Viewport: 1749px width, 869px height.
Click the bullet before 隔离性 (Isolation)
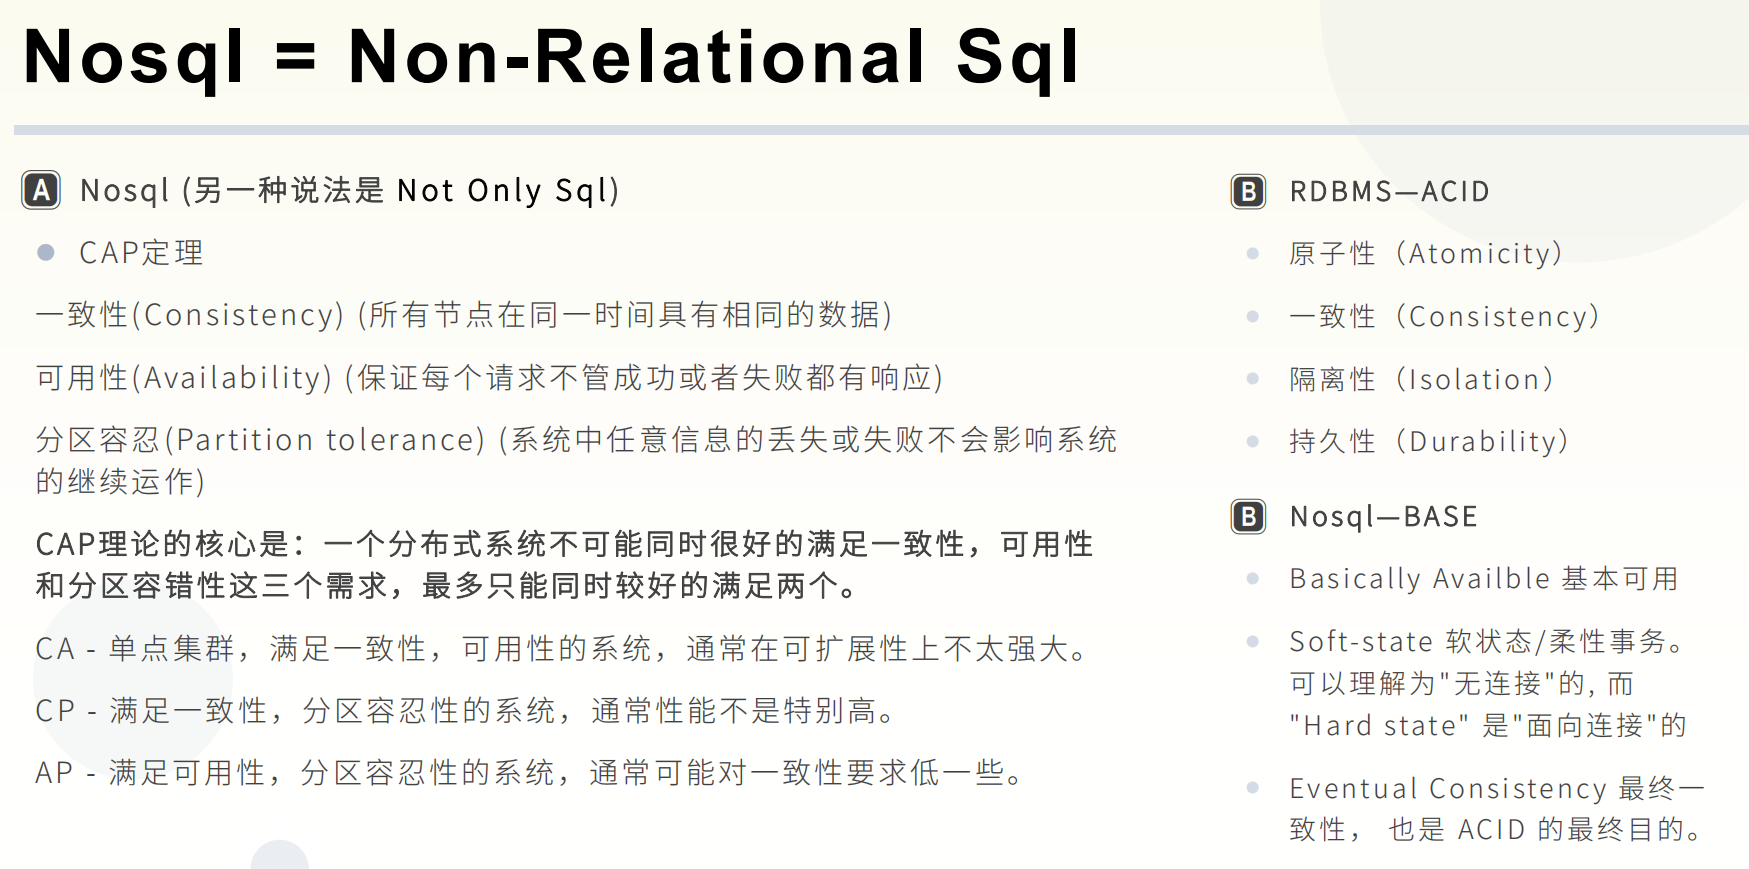point(1252,379)
